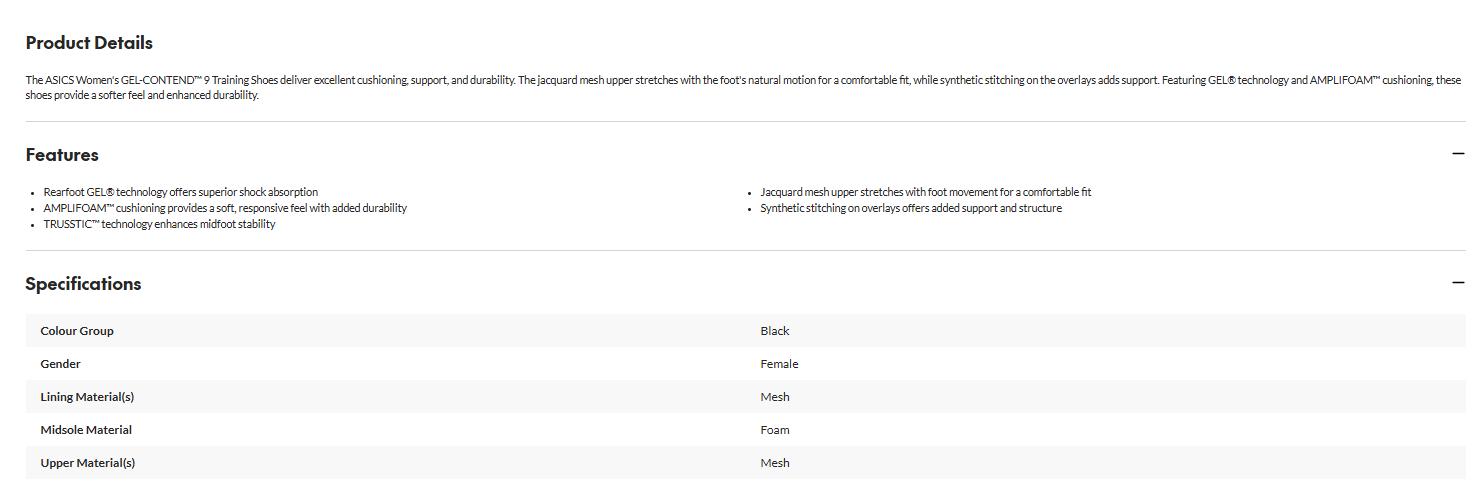Select the AMPLIFOAM cushioning feature bullet

click(x=225, y=208)
